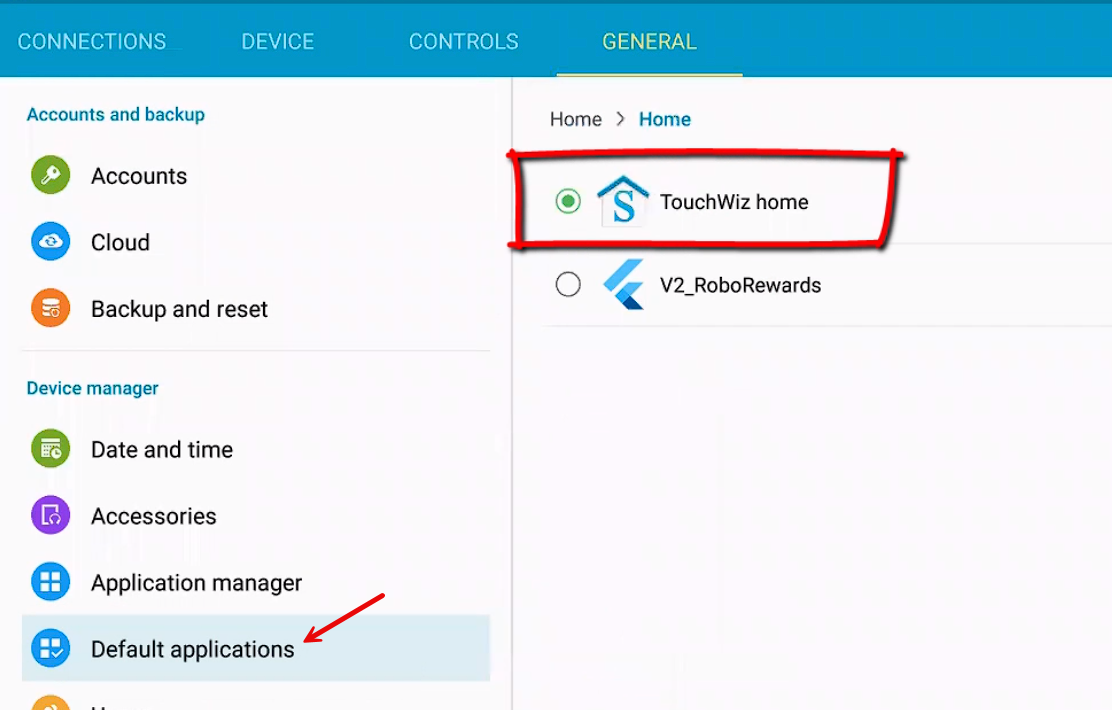This screenshot has width=1112, height=710.
Task: Click the Date and time calendar icon
Action: (50, 448)
